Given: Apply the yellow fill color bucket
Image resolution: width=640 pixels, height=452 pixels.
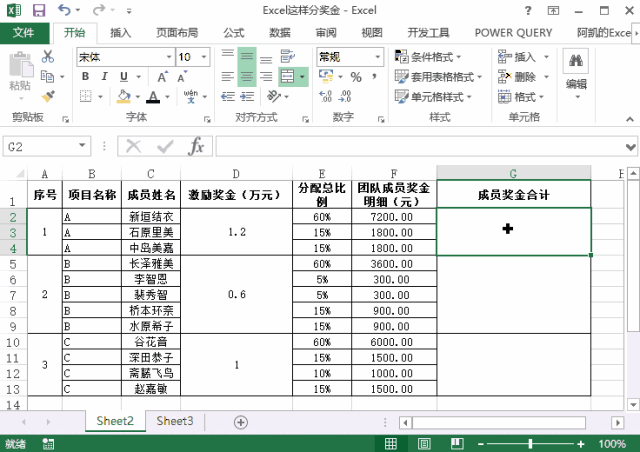Looking at the screenshot, I should pos(123,96).
